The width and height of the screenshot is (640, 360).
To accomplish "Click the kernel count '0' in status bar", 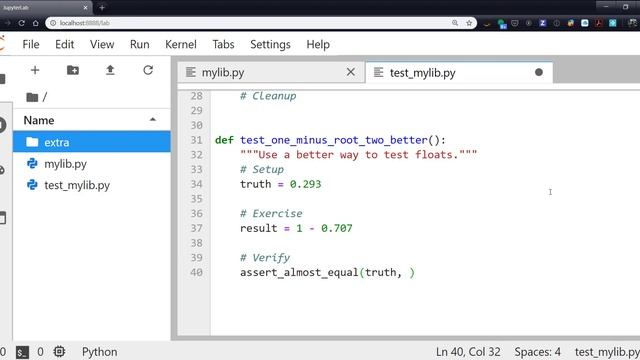I will (40, 352).
